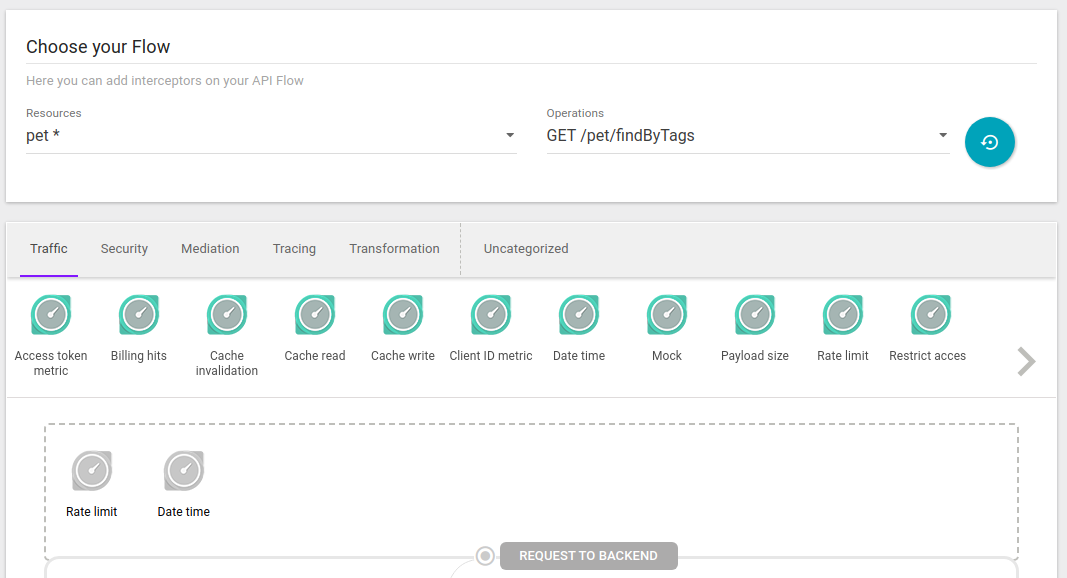Open the Resources dropdown showing pet *

[270, 135]
